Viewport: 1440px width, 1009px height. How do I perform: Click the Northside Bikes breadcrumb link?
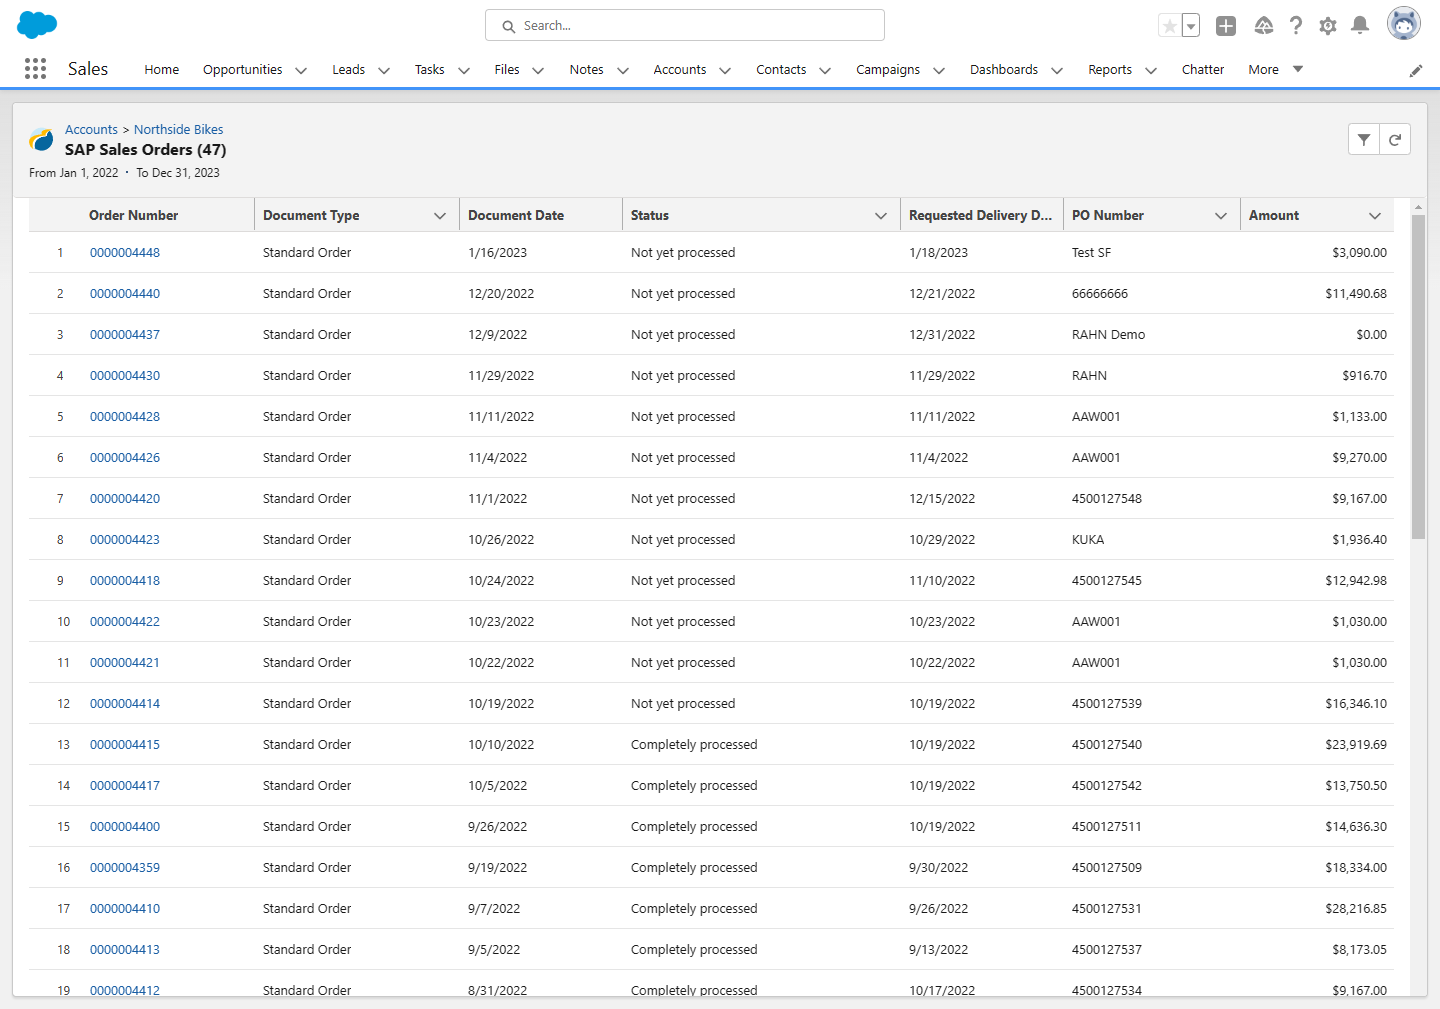(x=179, y=129)
